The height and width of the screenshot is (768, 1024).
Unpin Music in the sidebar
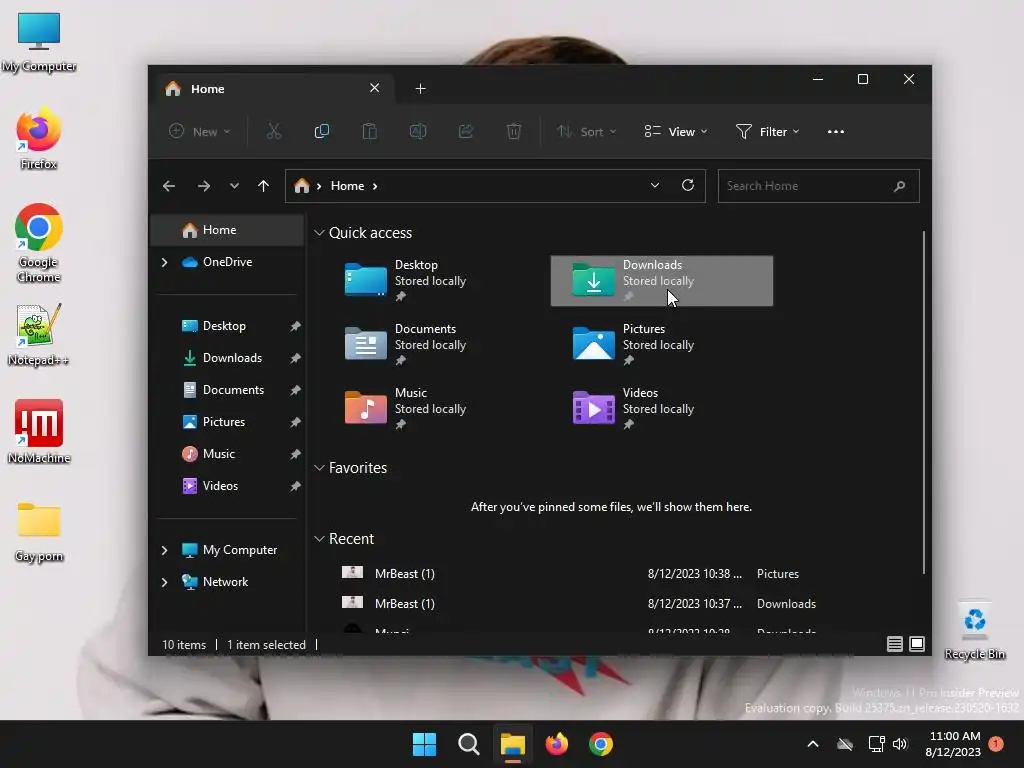point(295,454)
